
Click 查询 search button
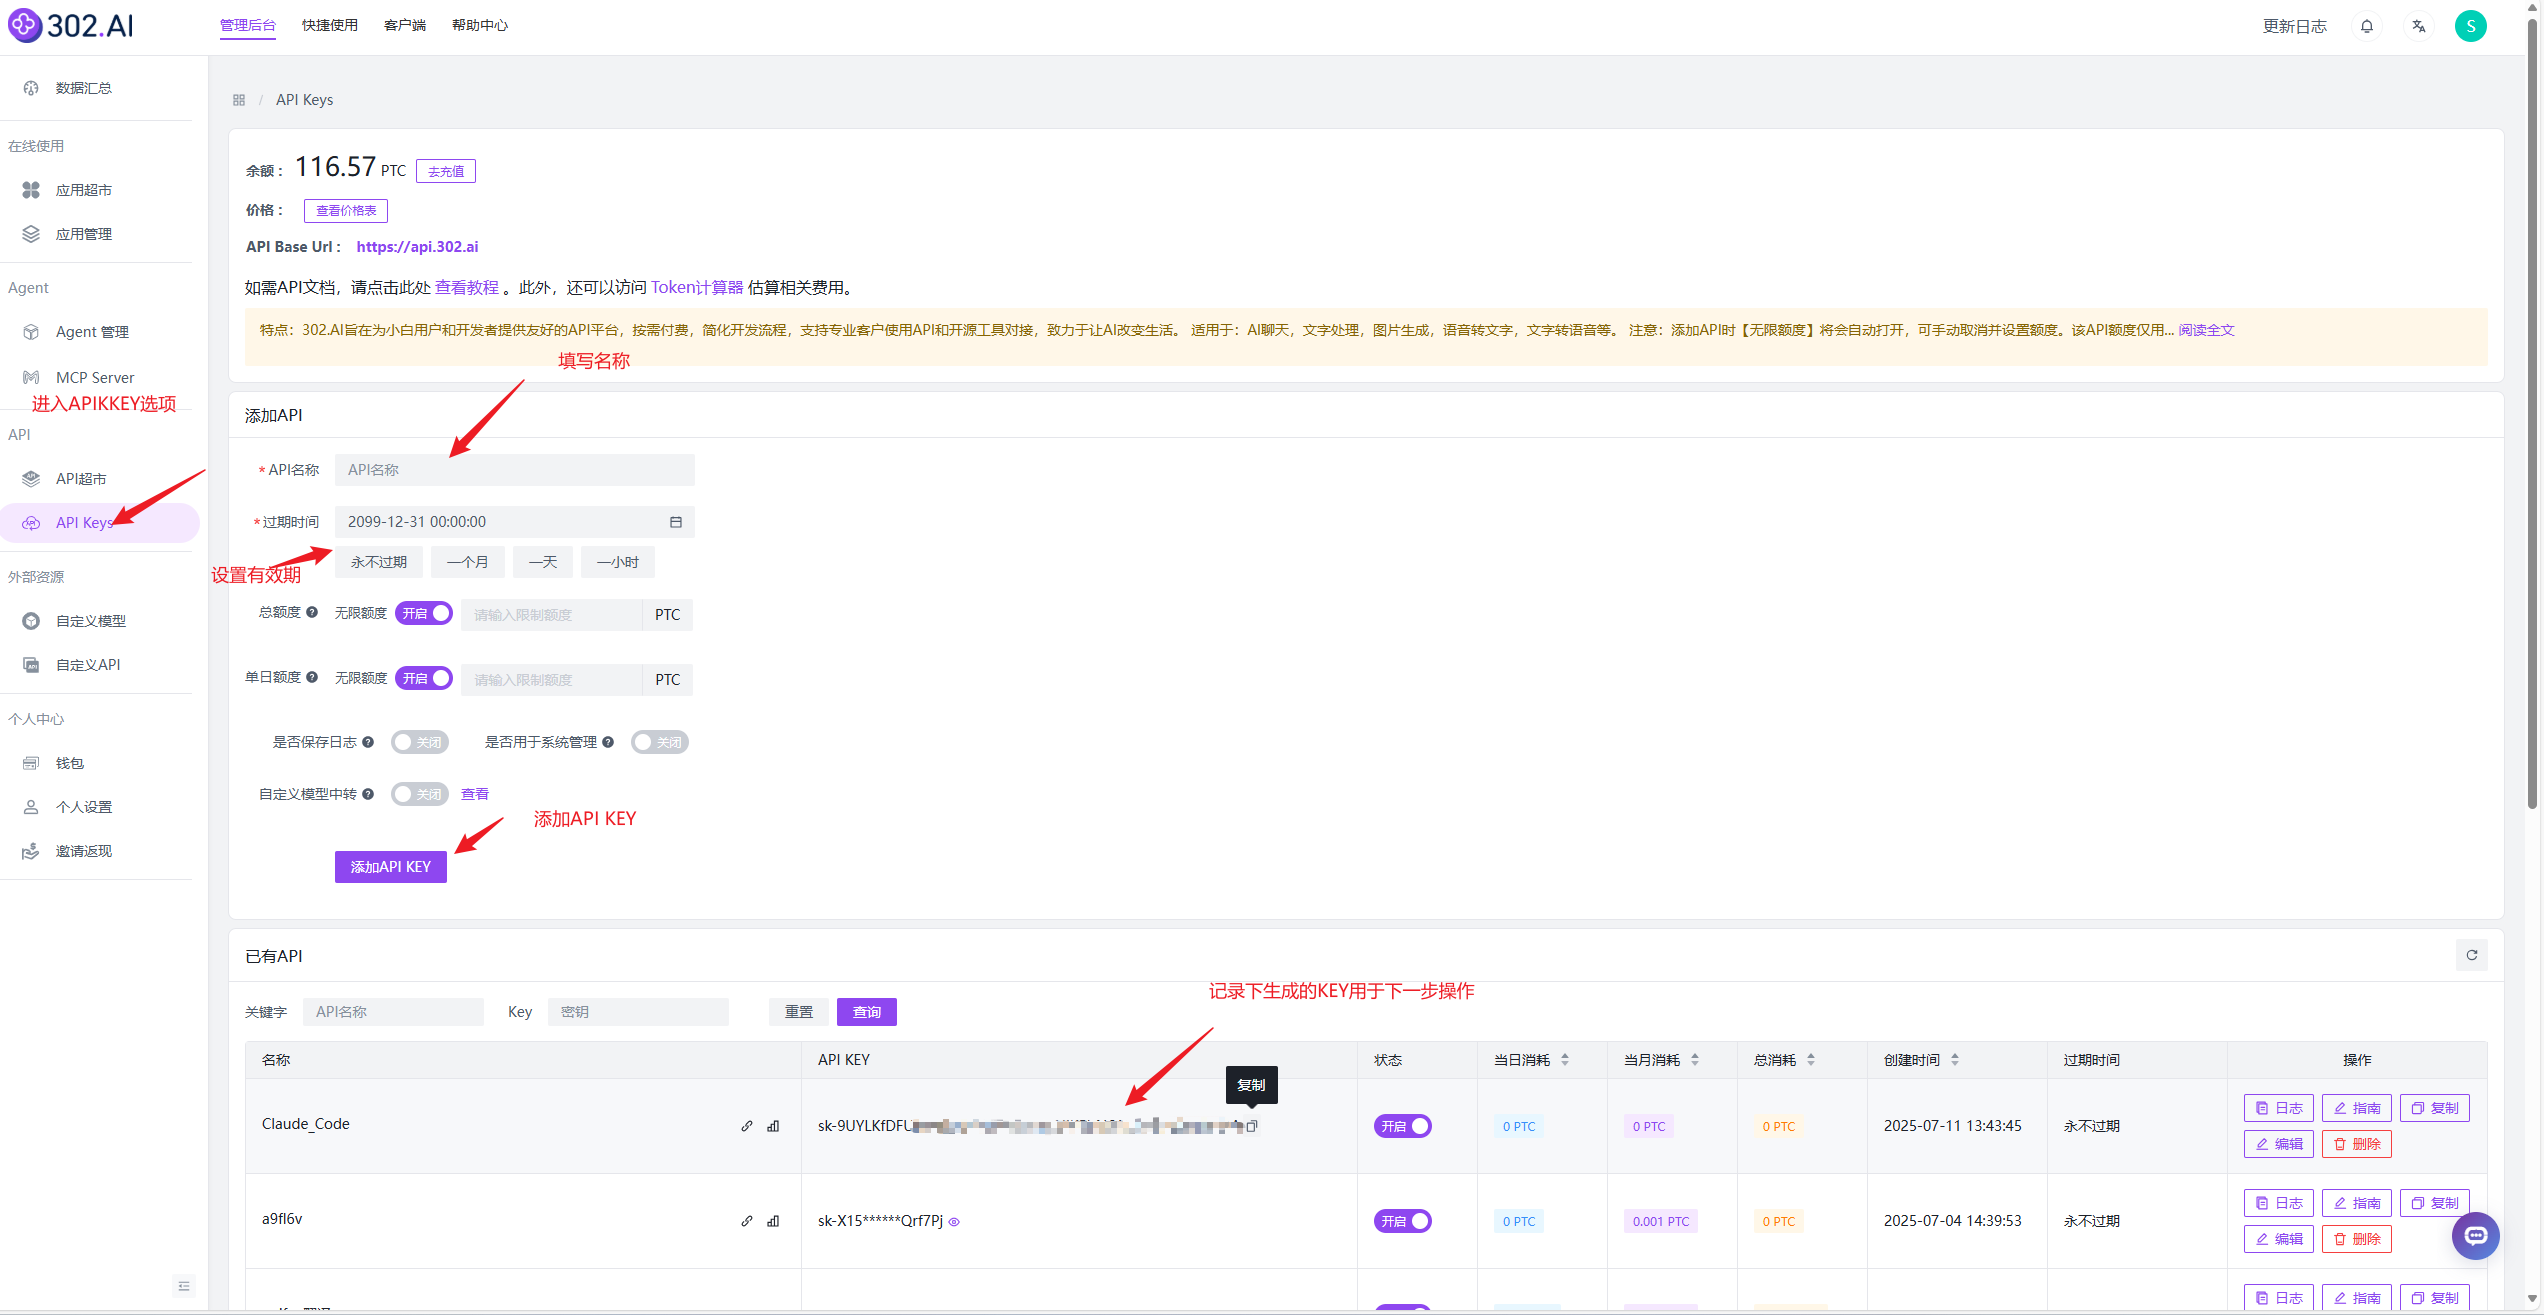coord(867,1012)
